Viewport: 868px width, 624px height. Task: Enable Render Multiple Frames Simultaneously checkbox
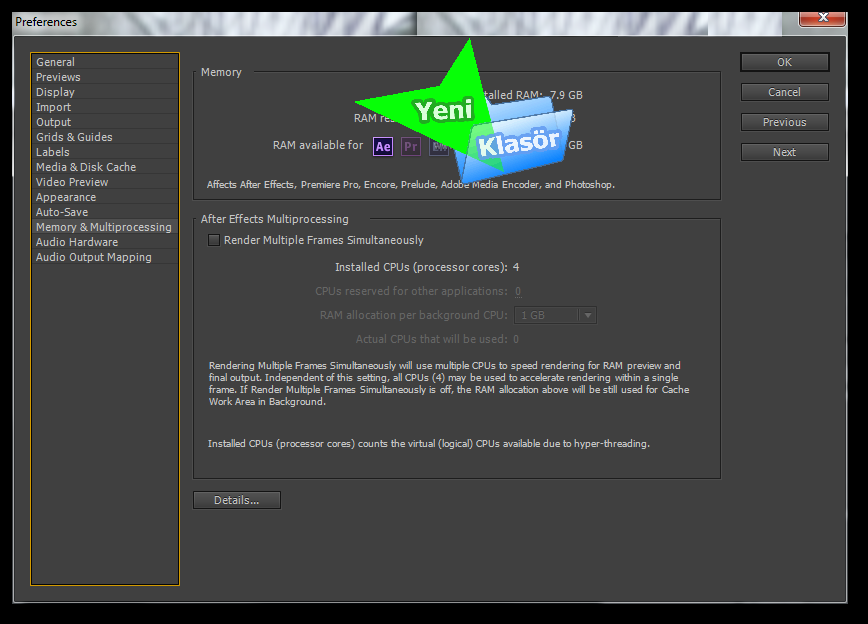click(x=214, y=240)
